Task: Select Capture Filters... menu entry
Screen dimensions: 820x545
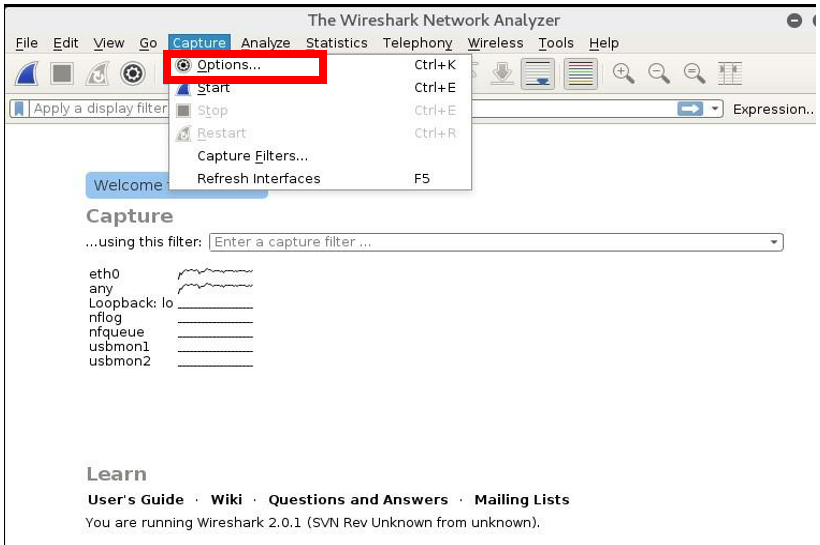Action: pos(320,156)
